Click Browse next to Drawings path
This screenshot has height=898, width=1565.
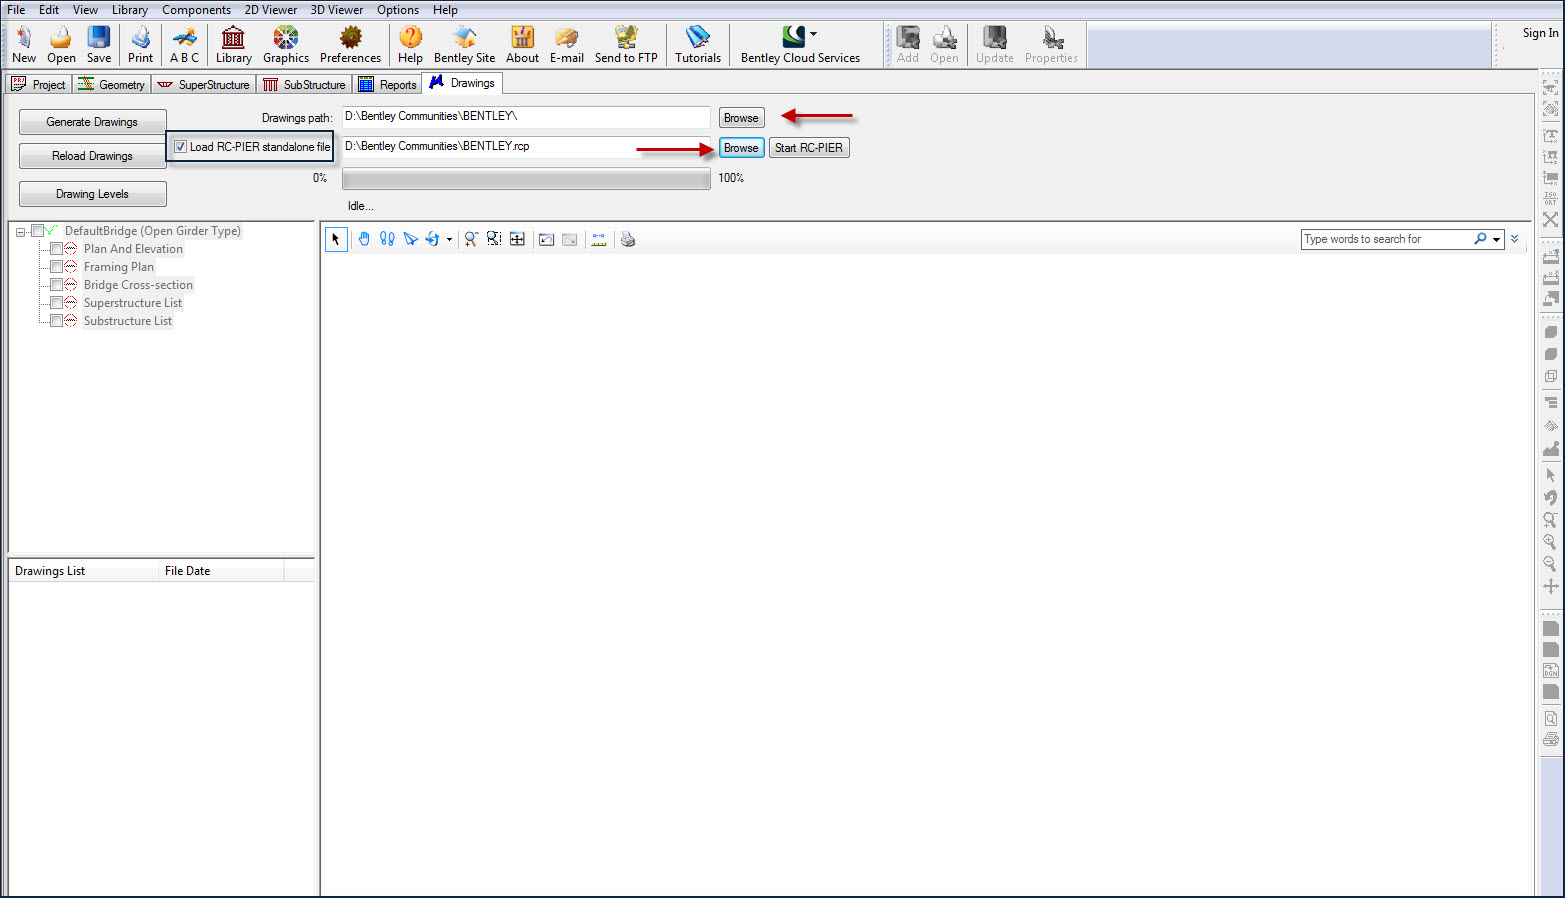[741, 118]
